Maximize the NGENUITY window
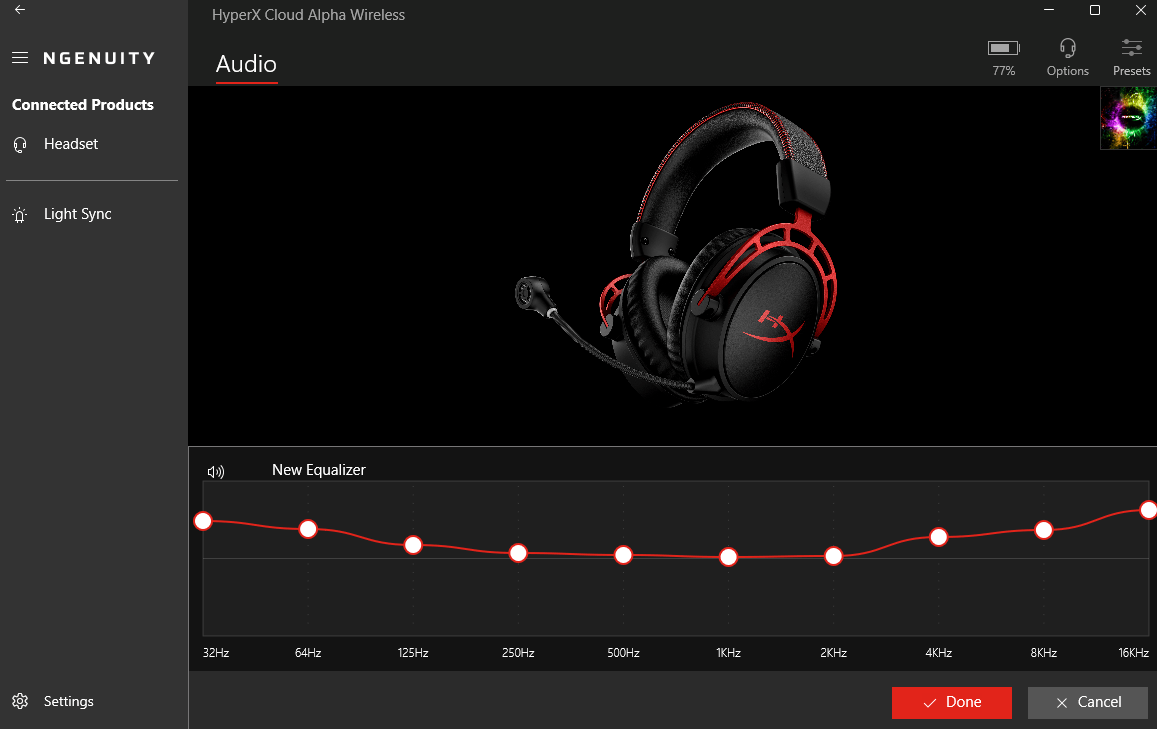Viewport: 1157px width, 729px height. pyautogui.click(x=1095, y=10)
